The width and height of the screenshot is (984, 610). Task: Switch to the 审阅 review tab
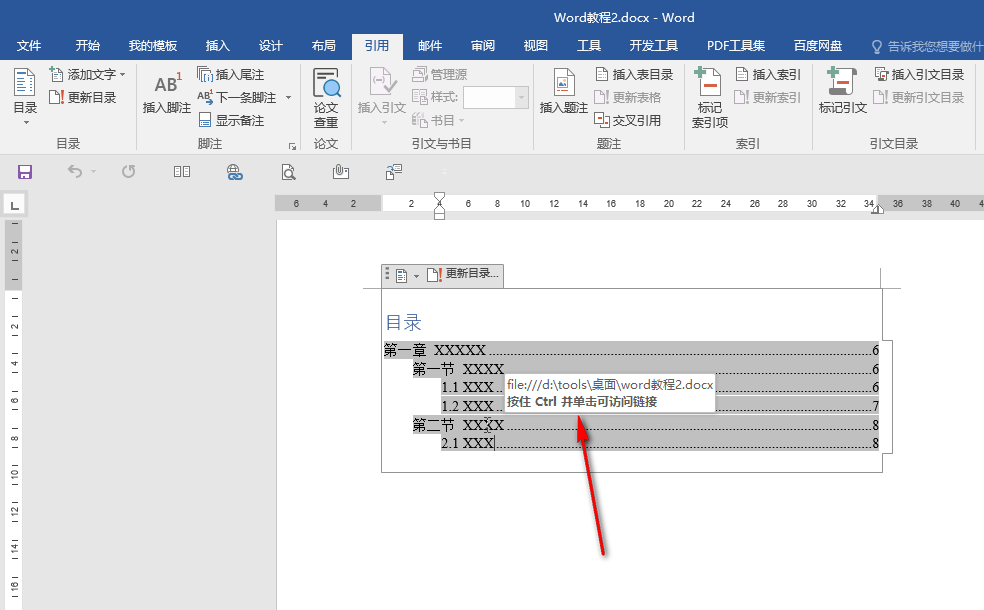tap(483, 46)
